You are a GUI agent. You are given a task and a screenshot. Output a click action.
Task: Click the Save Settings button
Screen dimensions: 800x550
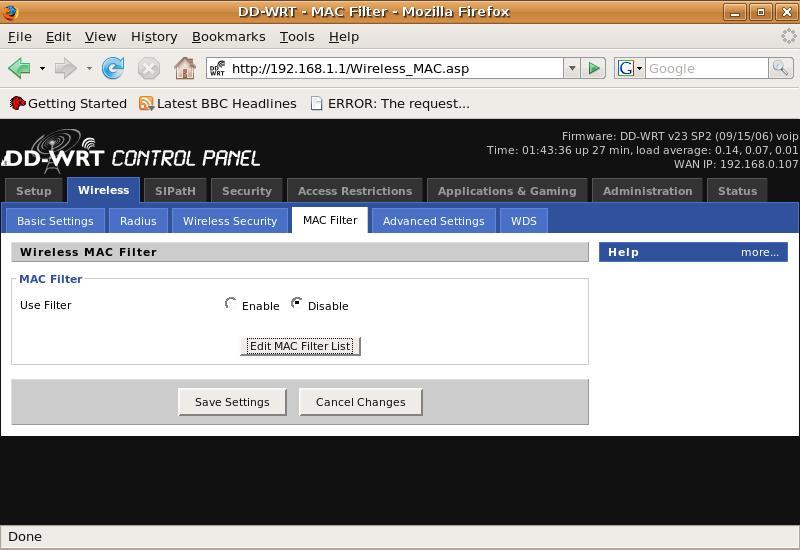(x=232, y=402)
